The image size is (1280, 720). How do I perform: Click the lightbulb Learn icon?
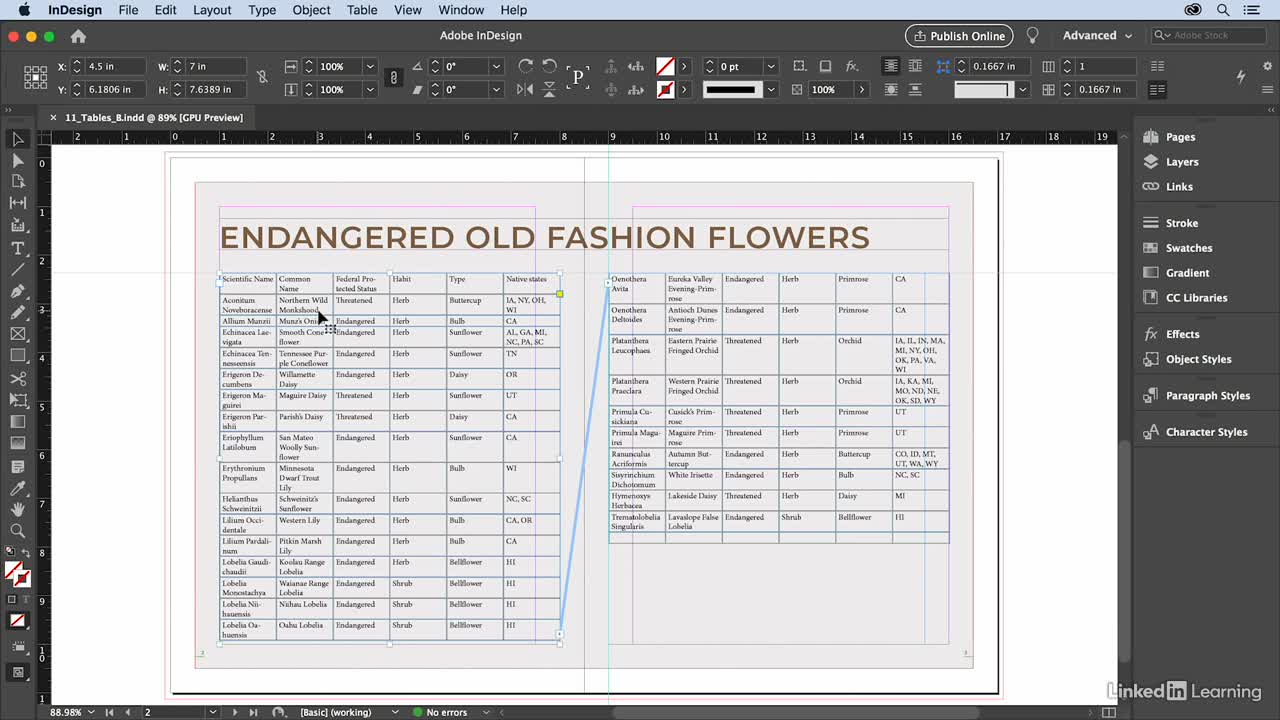point(1033,35)
